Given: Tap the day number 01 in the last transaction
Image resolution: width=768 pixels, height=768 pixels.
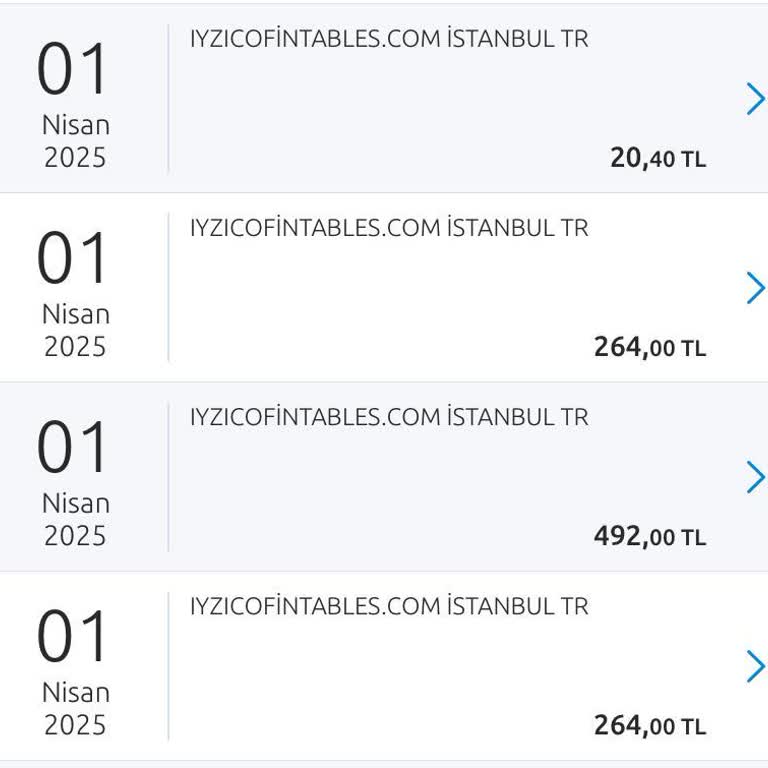Looking at the screenshot, I should (73, 637).
